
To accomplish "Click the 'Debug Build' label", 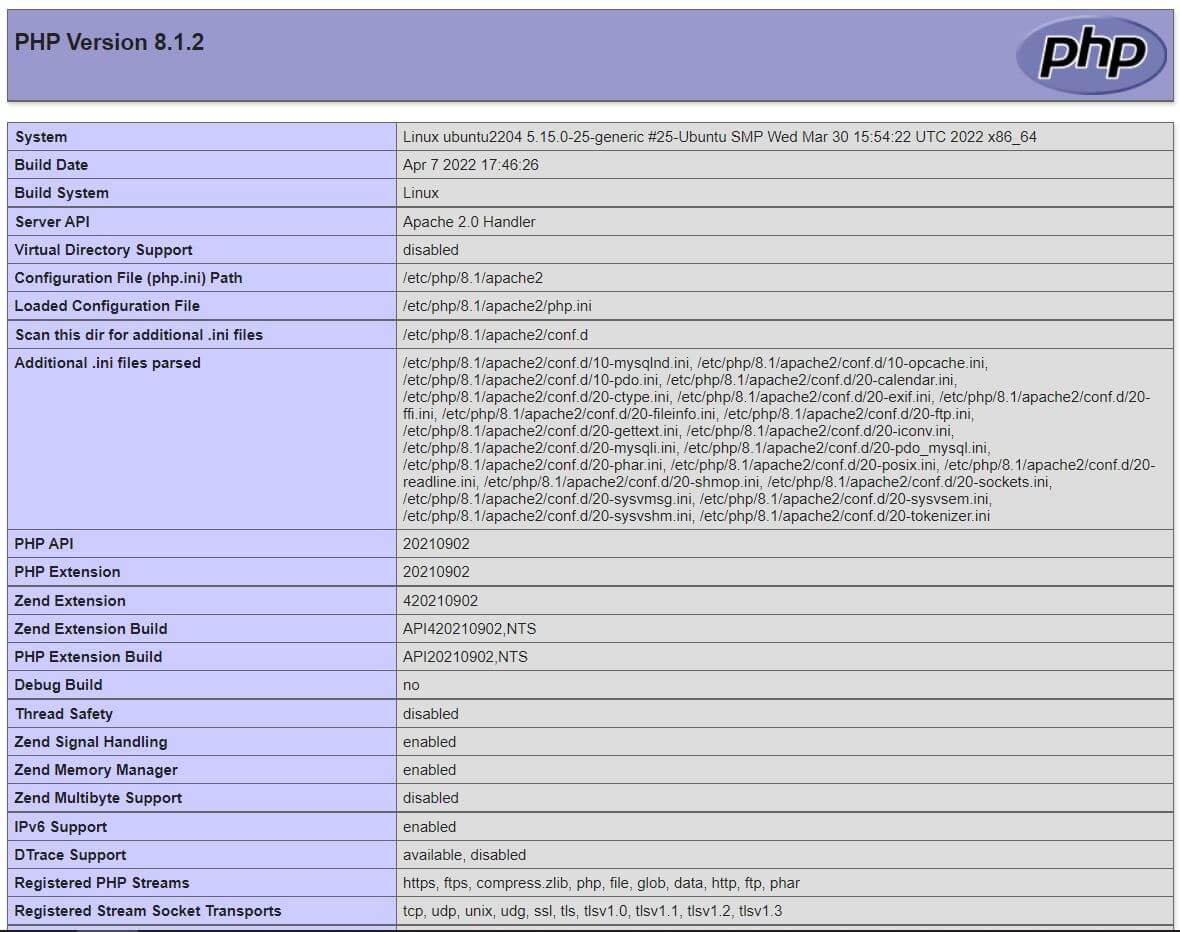I will 58,685.
